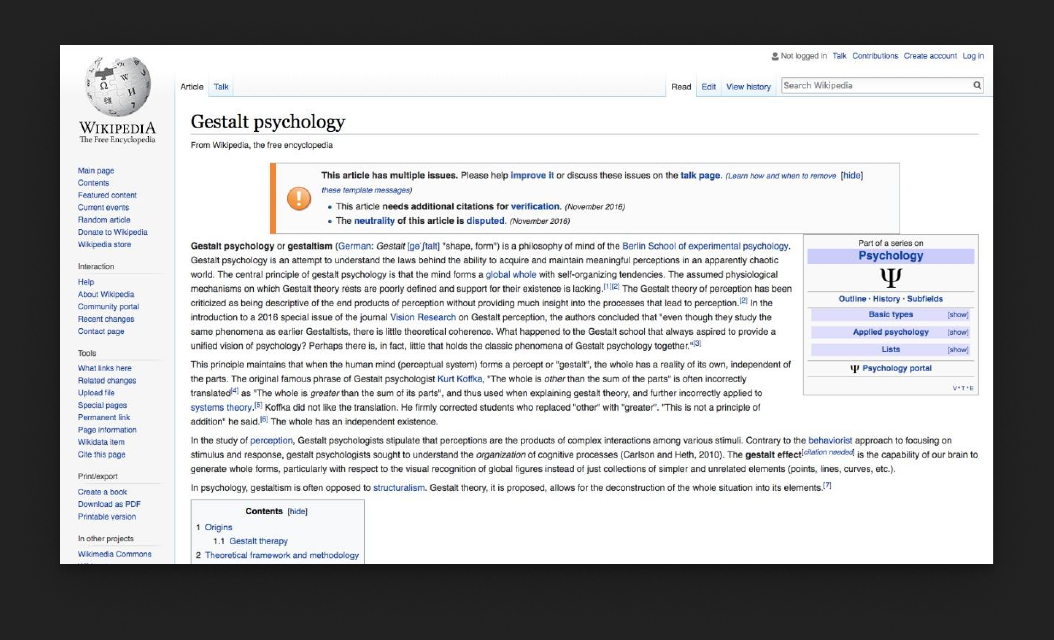Open the Article tab
The height and width of the screenshot is (640, 1054).
point(192,87)
